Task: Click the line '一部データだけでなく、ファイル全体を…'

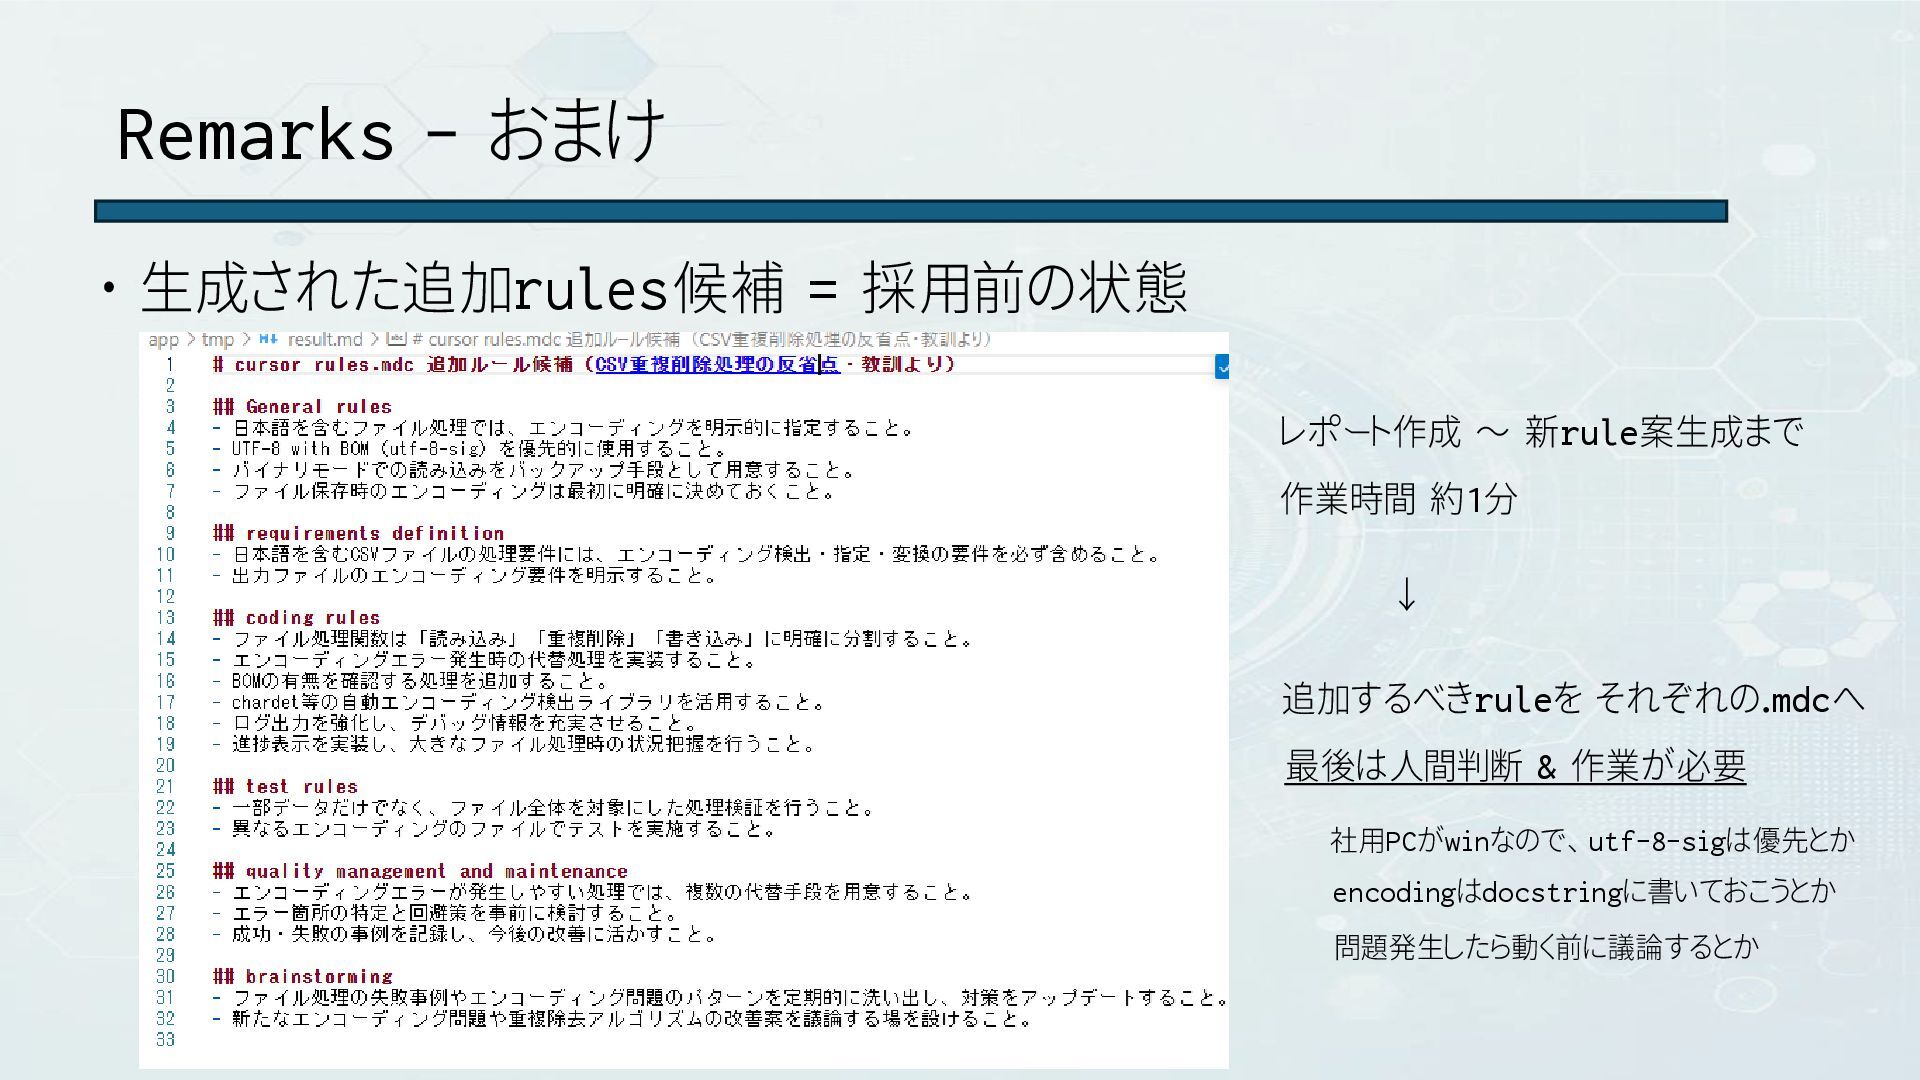Action: tap(545, 808)
